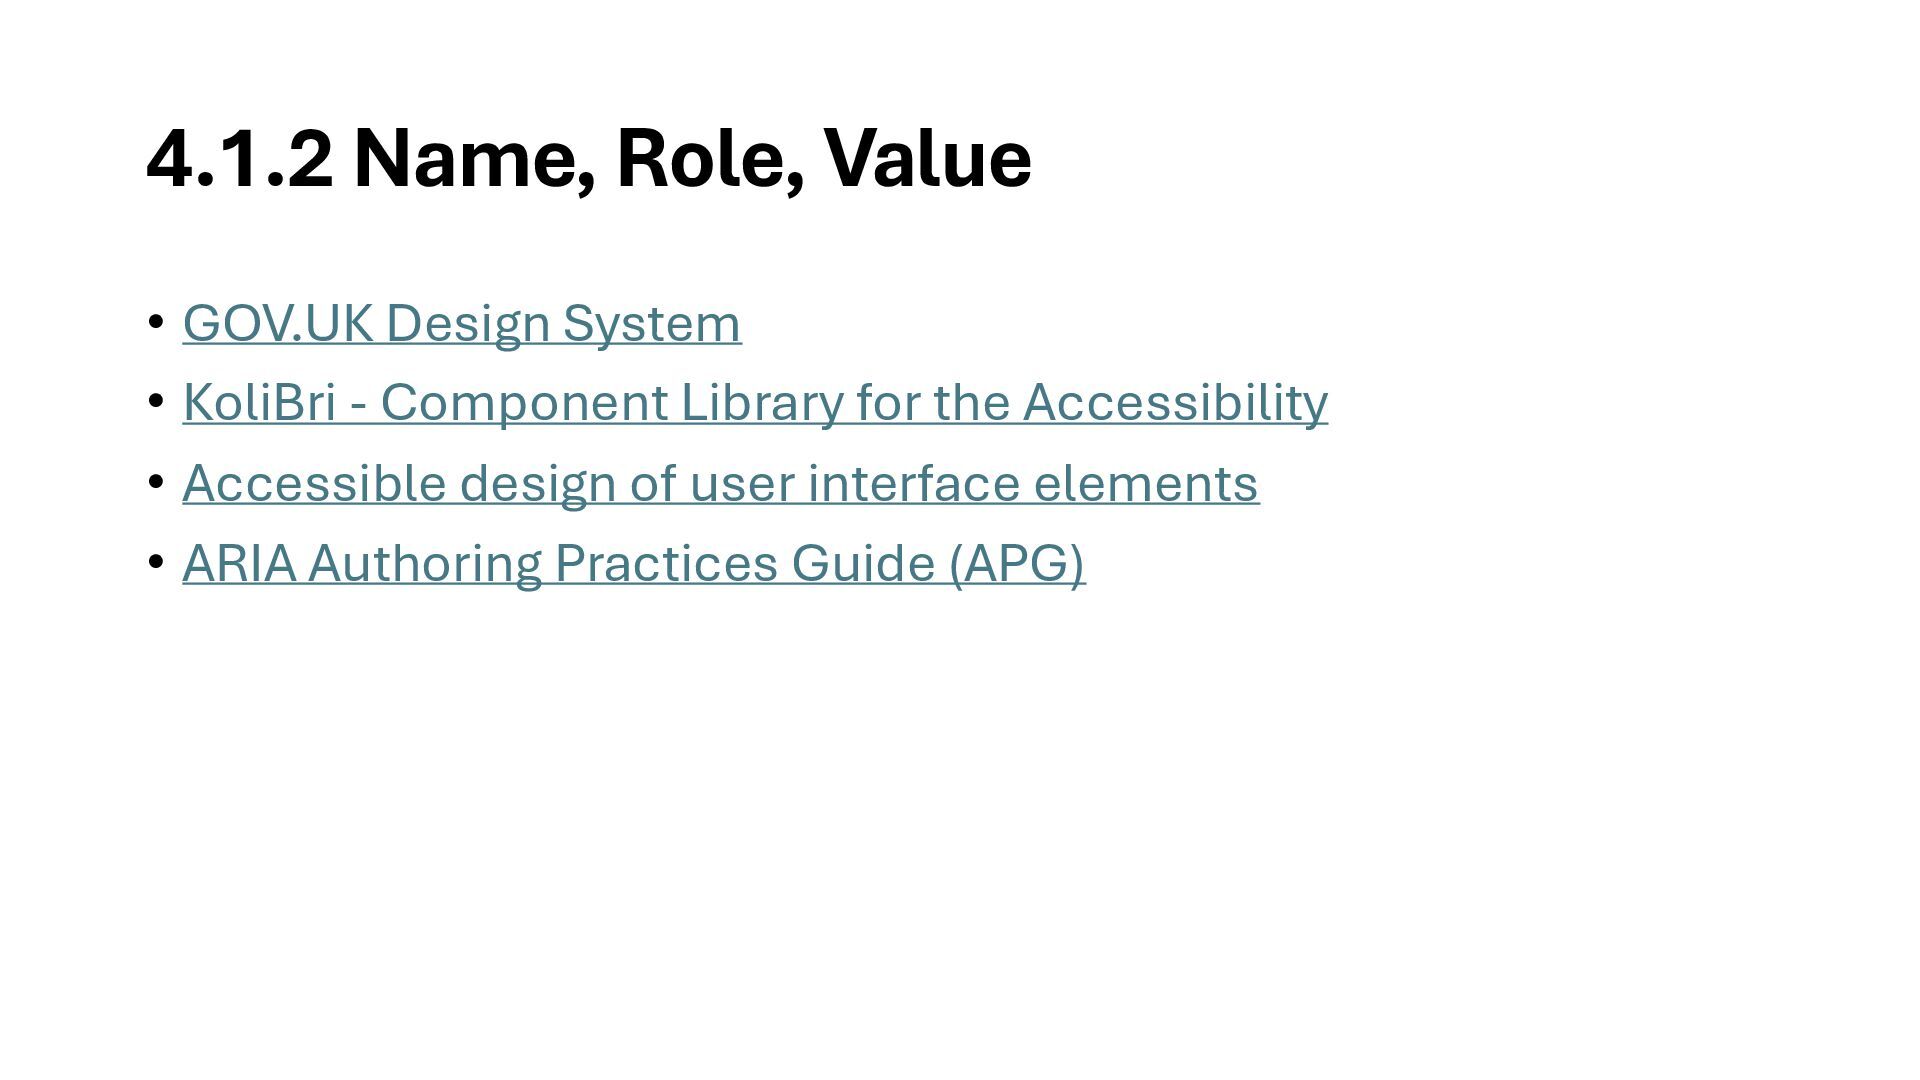Open the KoliBri Component Library link
The height and width of the screenshot is (1080, 1920).
click(x=755, y=403)
